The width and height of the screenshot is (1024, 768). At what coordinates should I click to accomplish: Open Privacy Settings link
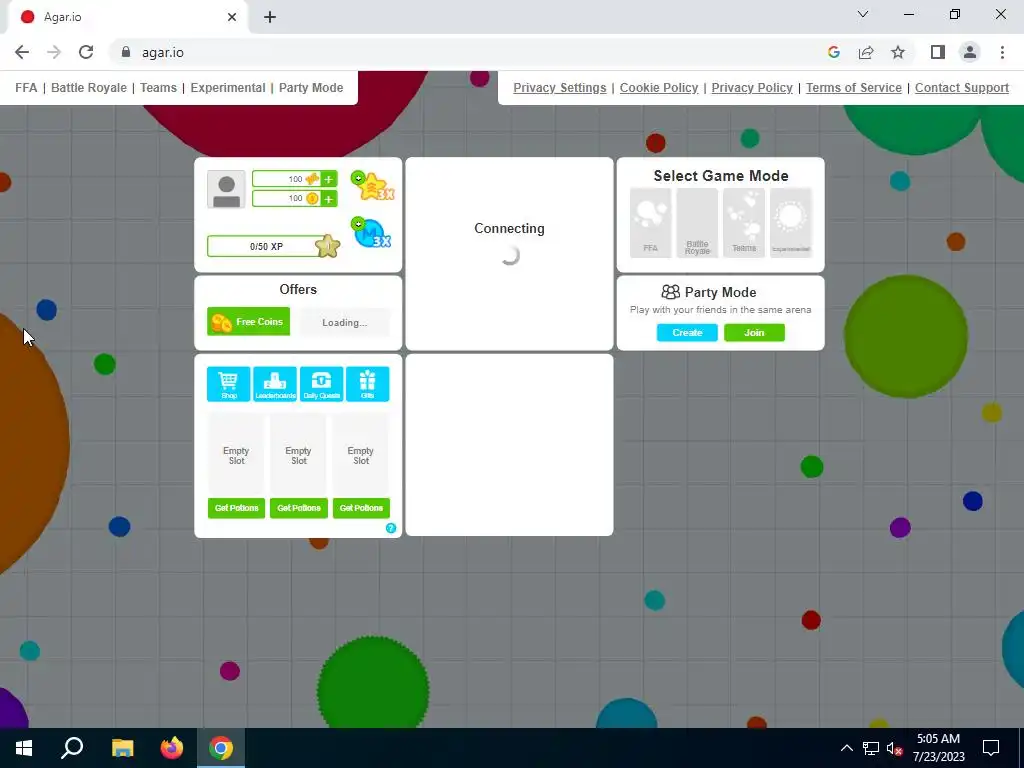point(560,88)
